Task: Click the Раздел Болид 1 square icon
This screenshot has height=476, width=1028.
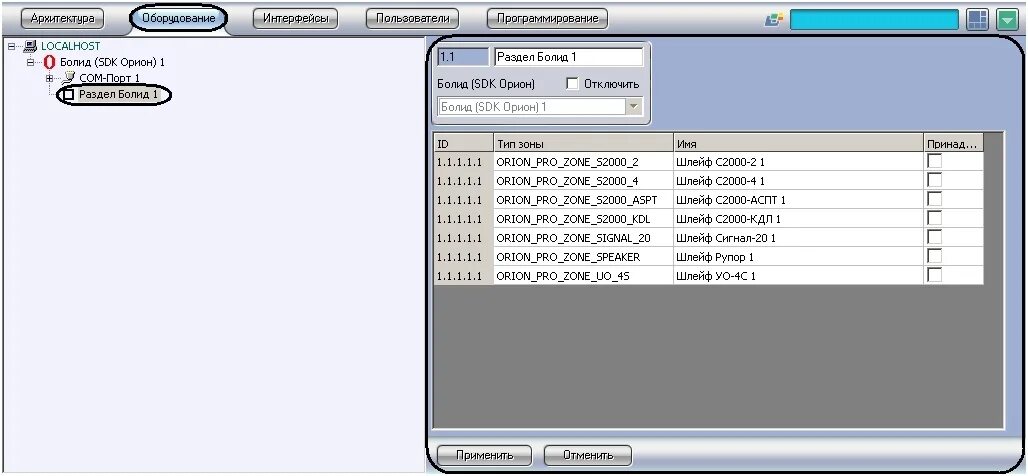Action: (69, 95)
